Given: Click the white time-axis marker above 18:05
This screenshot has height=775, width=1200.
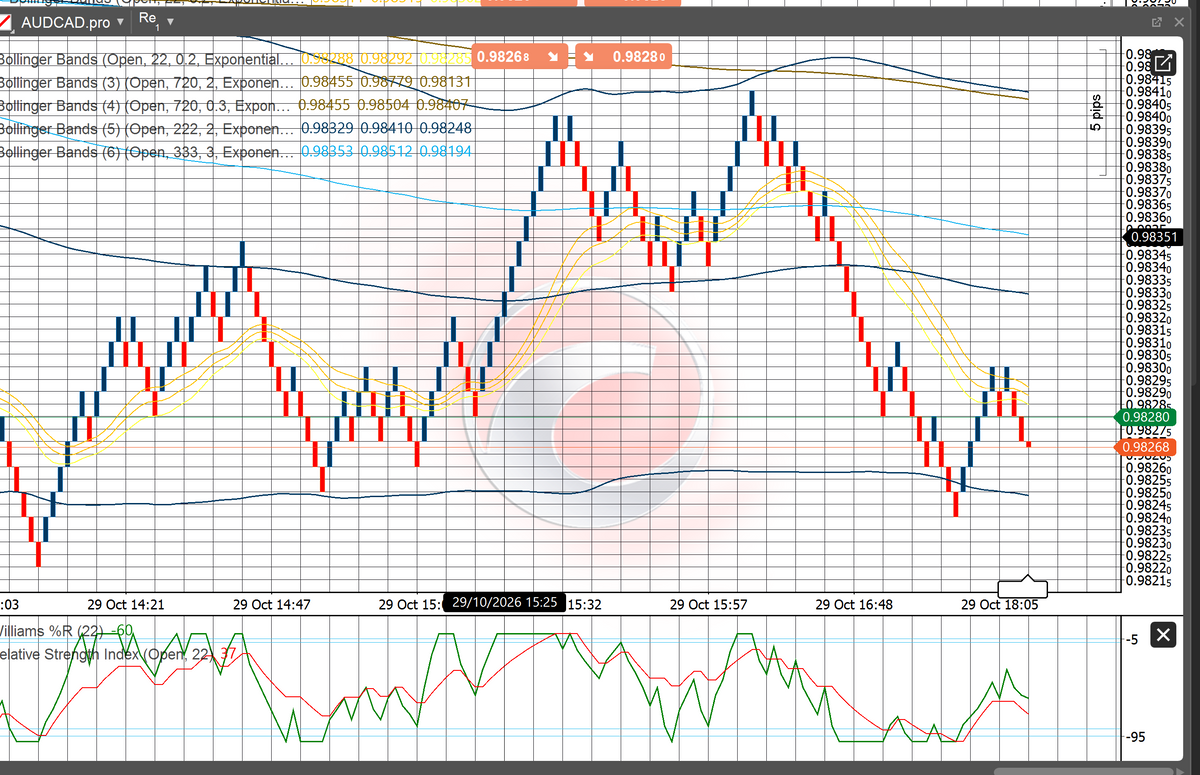Looking at the screenshot, I should [x=1023, y=587].
